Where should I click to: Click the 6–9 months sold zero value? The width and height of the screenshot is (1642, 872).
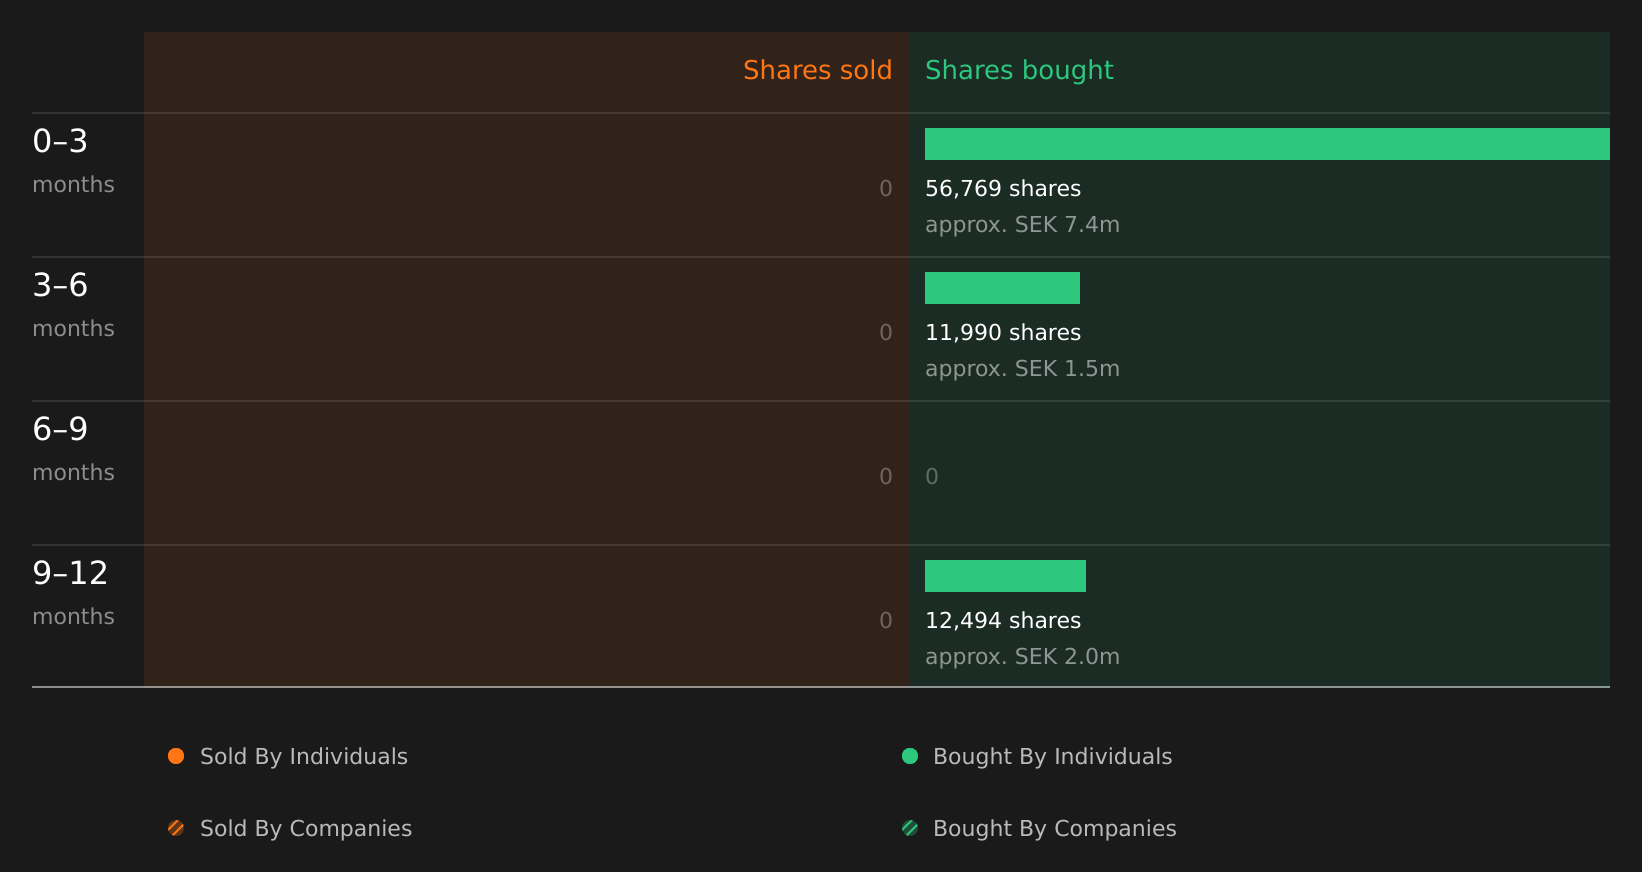click(x=886, y=477)
